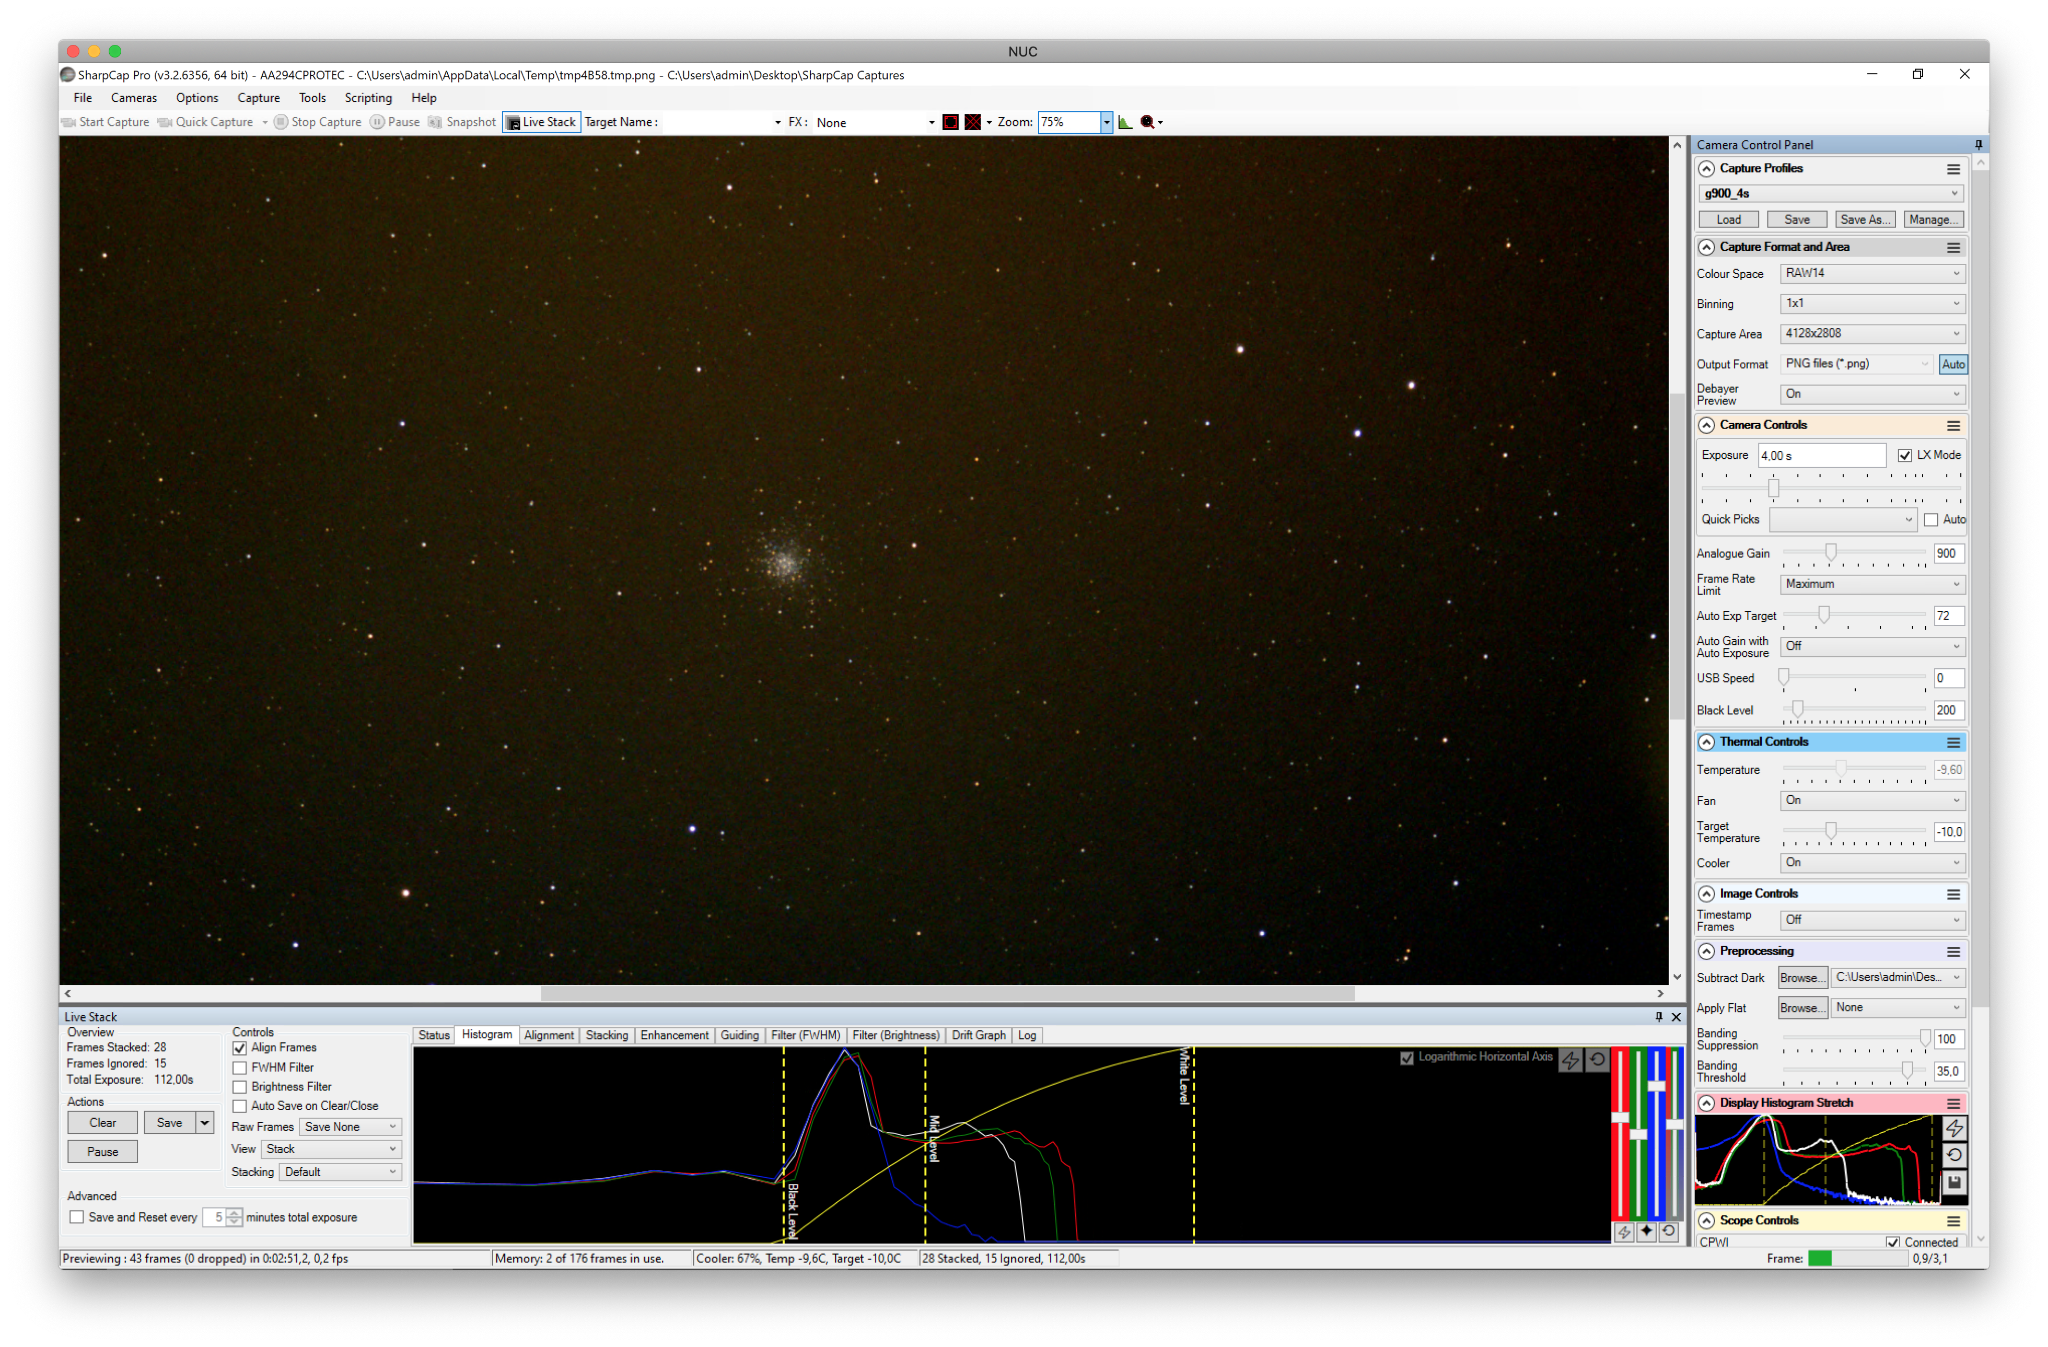The height and width of the screenshot is (1347, 2048).
Task: Enable the Quick Picks Auto checkbox
Action: point(1931,520)
